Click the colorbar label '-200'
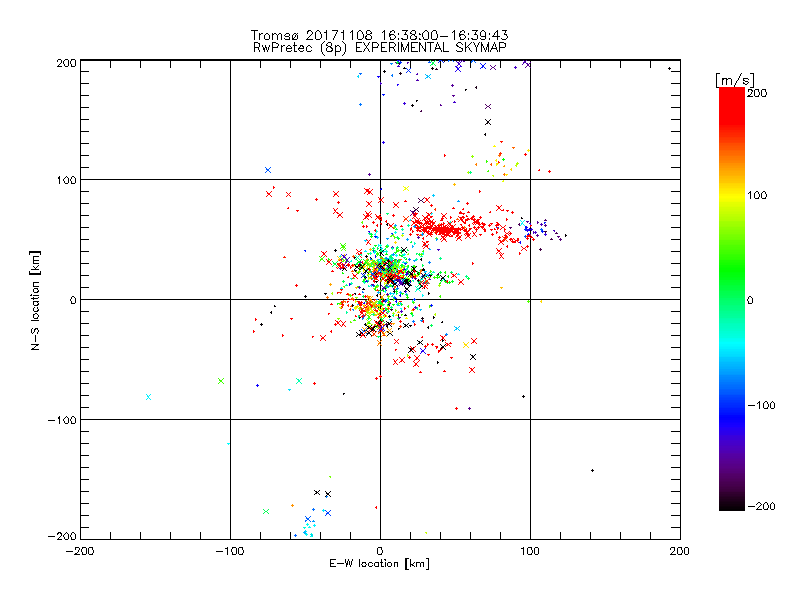The height and width of the screenshot is (600, 800). pyautogui.click(x=761, y=506)
